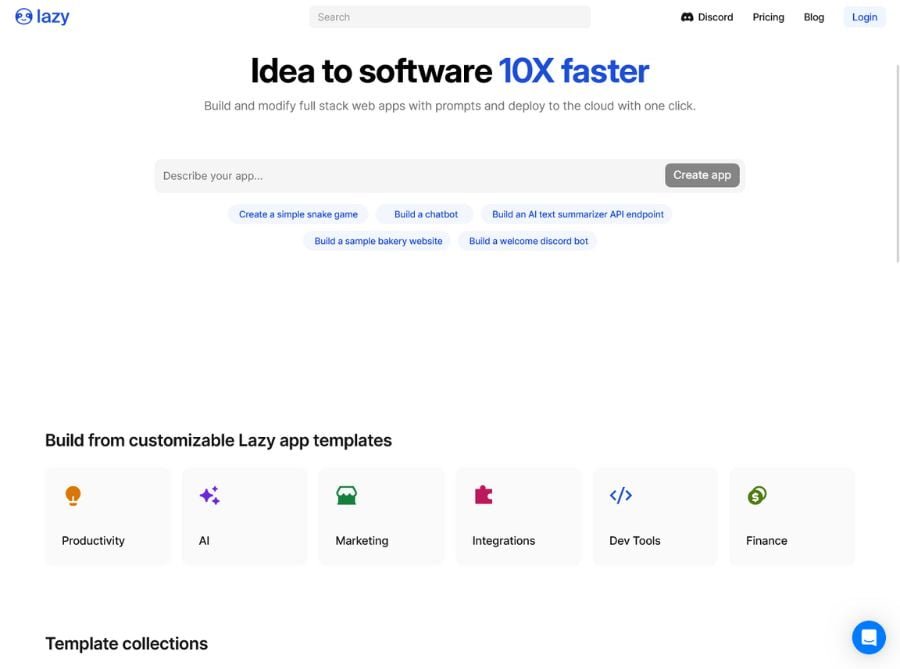
Task: Click the Dev Tools code brackets icon
Action: coord(620,495)
